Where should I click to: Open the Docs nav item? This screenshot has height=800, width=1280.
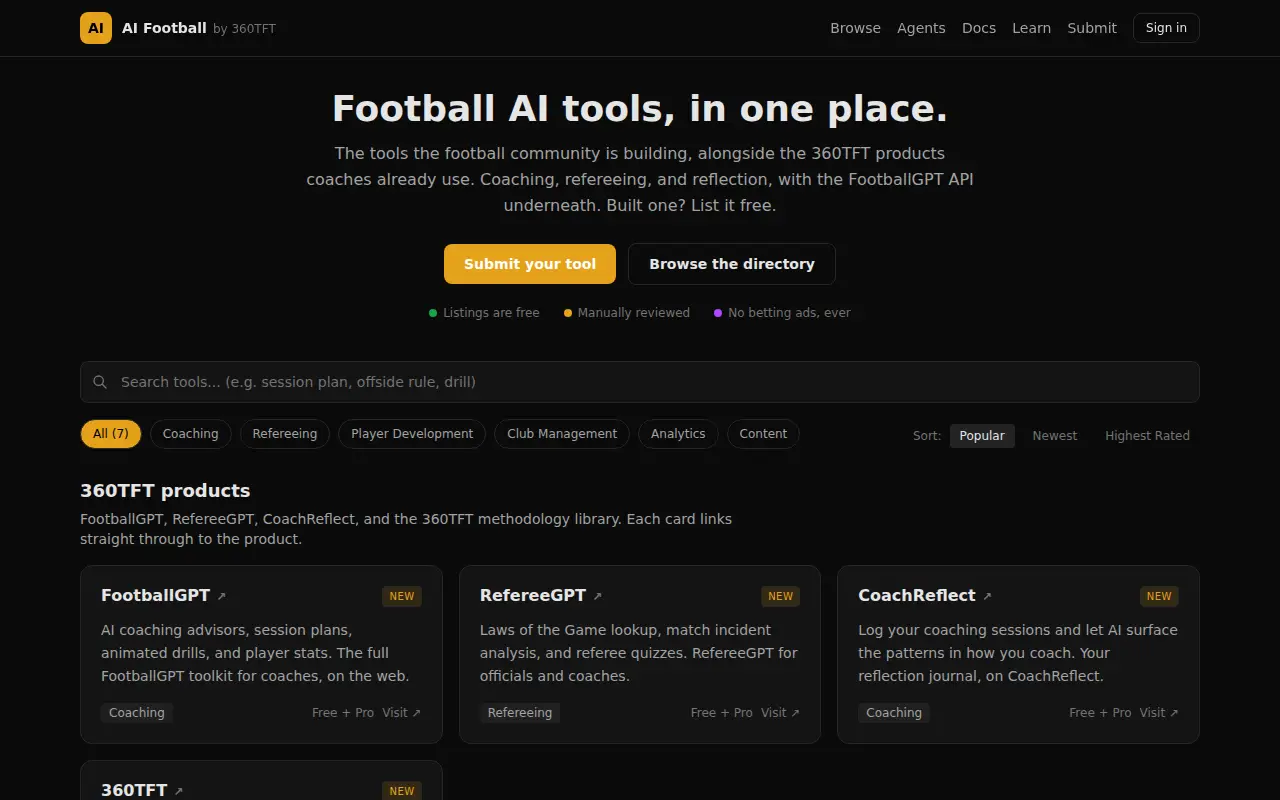pos(979,28)
